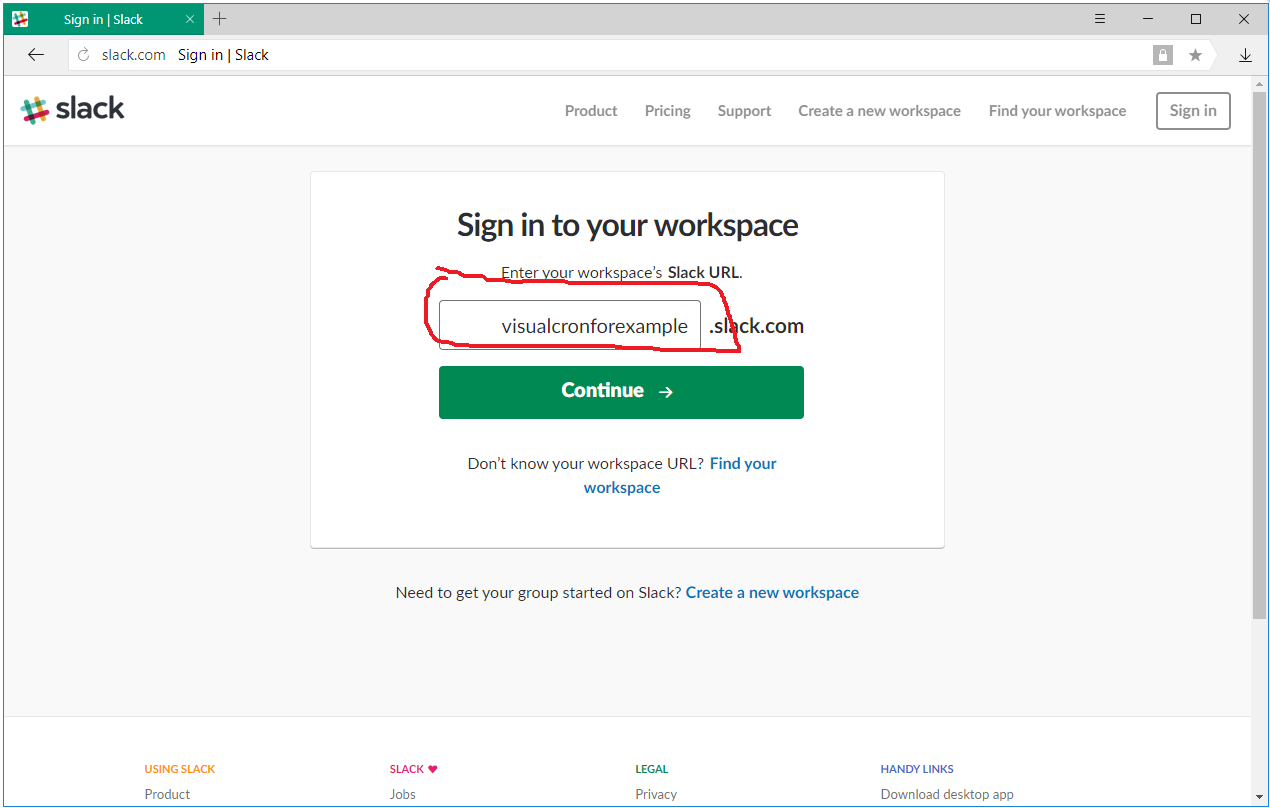
Task: Bookmark the page via the star icon
Action: click(x=1195, y=55)
